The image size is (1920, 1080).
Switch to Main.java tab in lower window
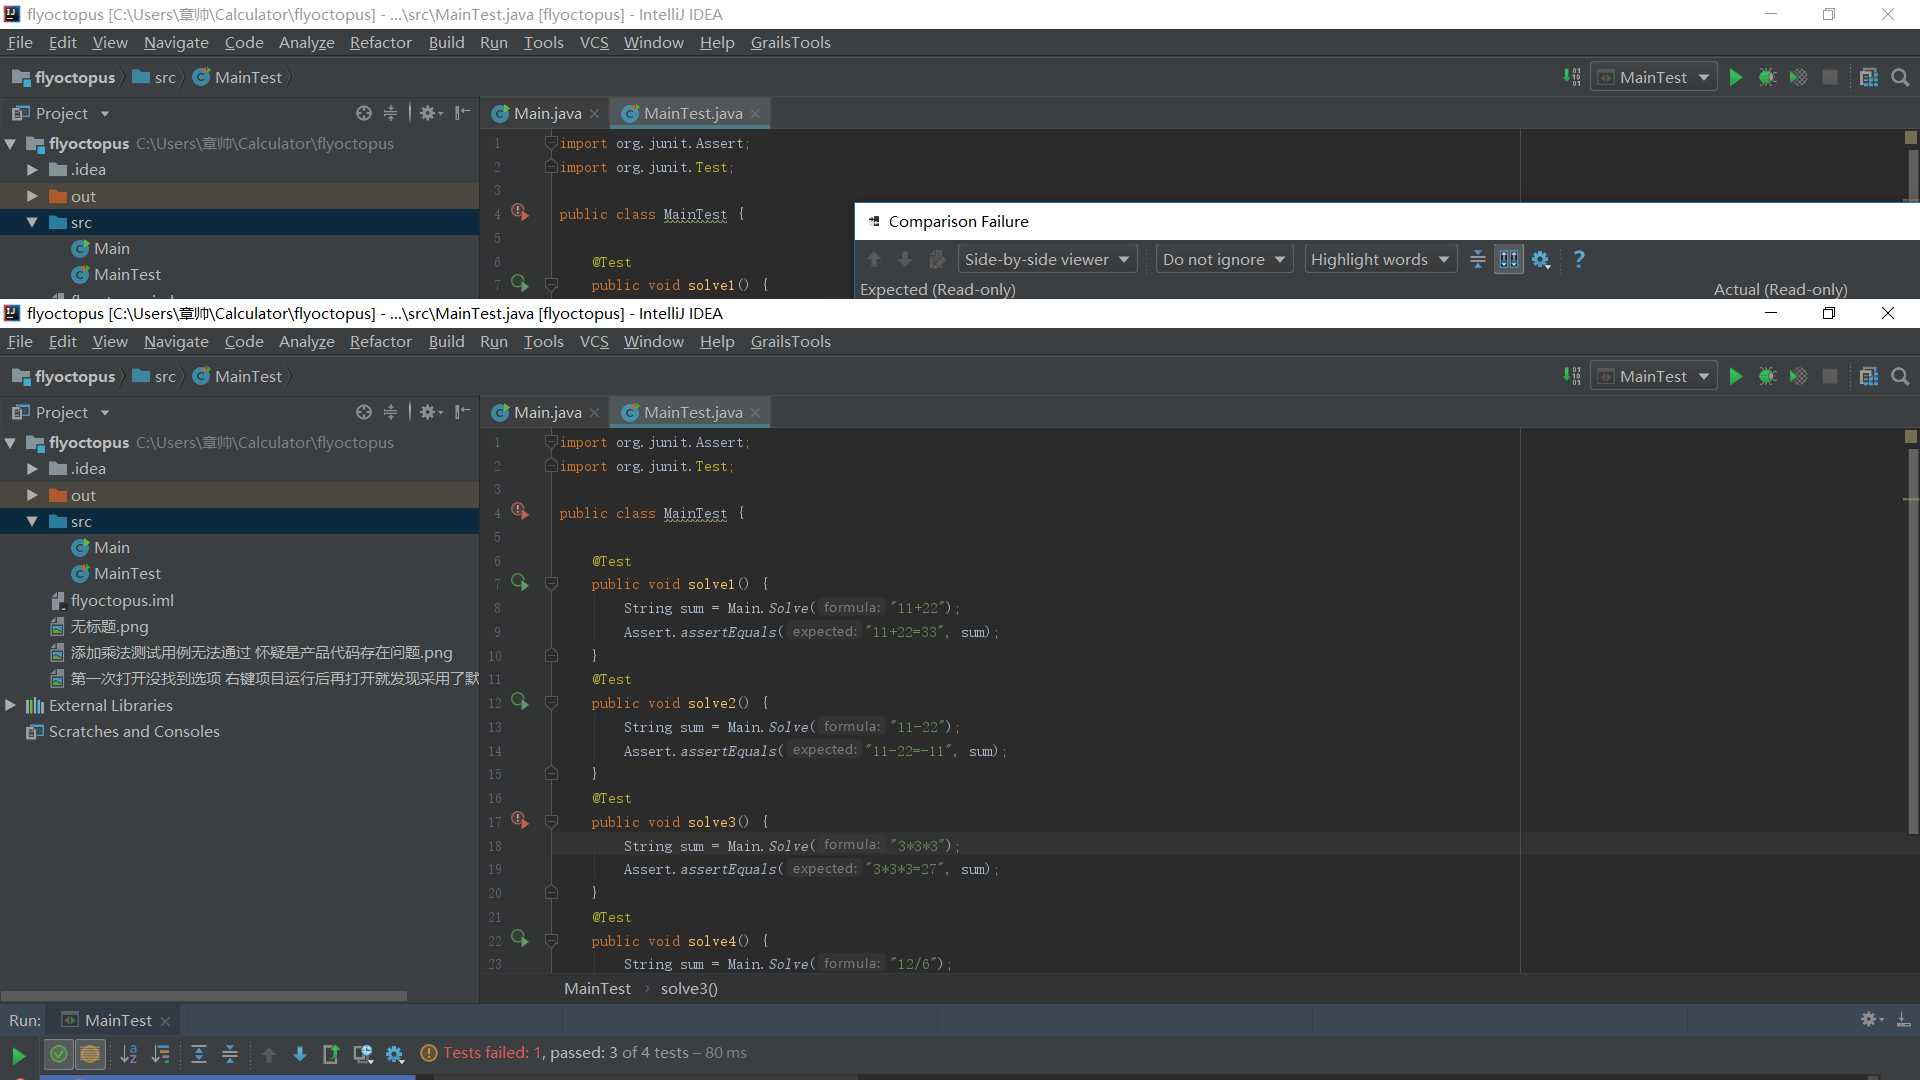tap(546, 412)
